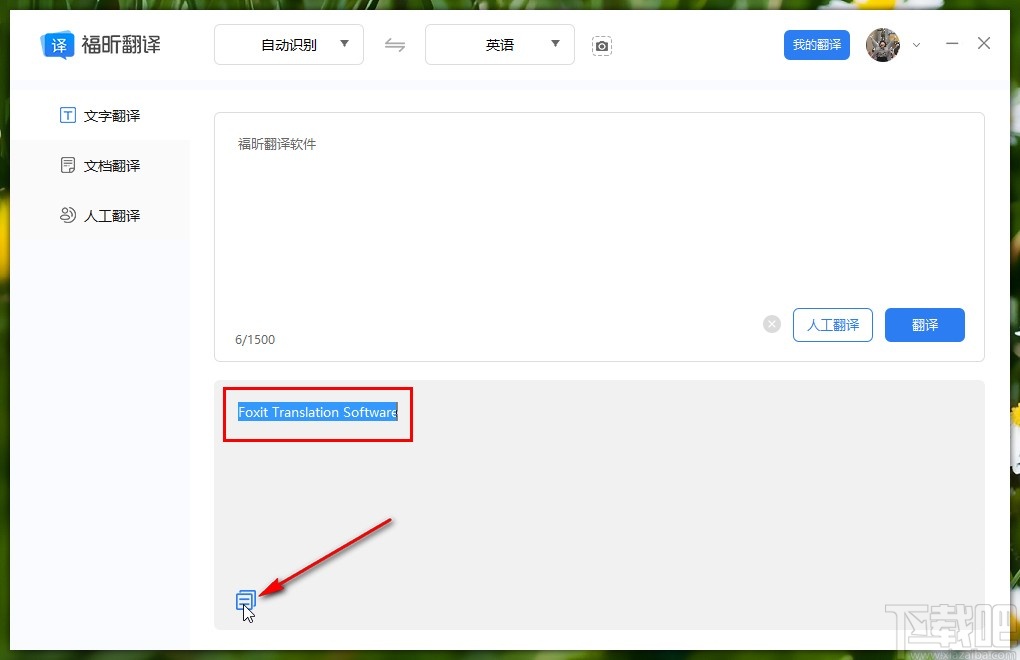The width and height of the screenshot is (1020, 660).
Task: Open the source language dropdown 自动识别
Action: point(289,45)
